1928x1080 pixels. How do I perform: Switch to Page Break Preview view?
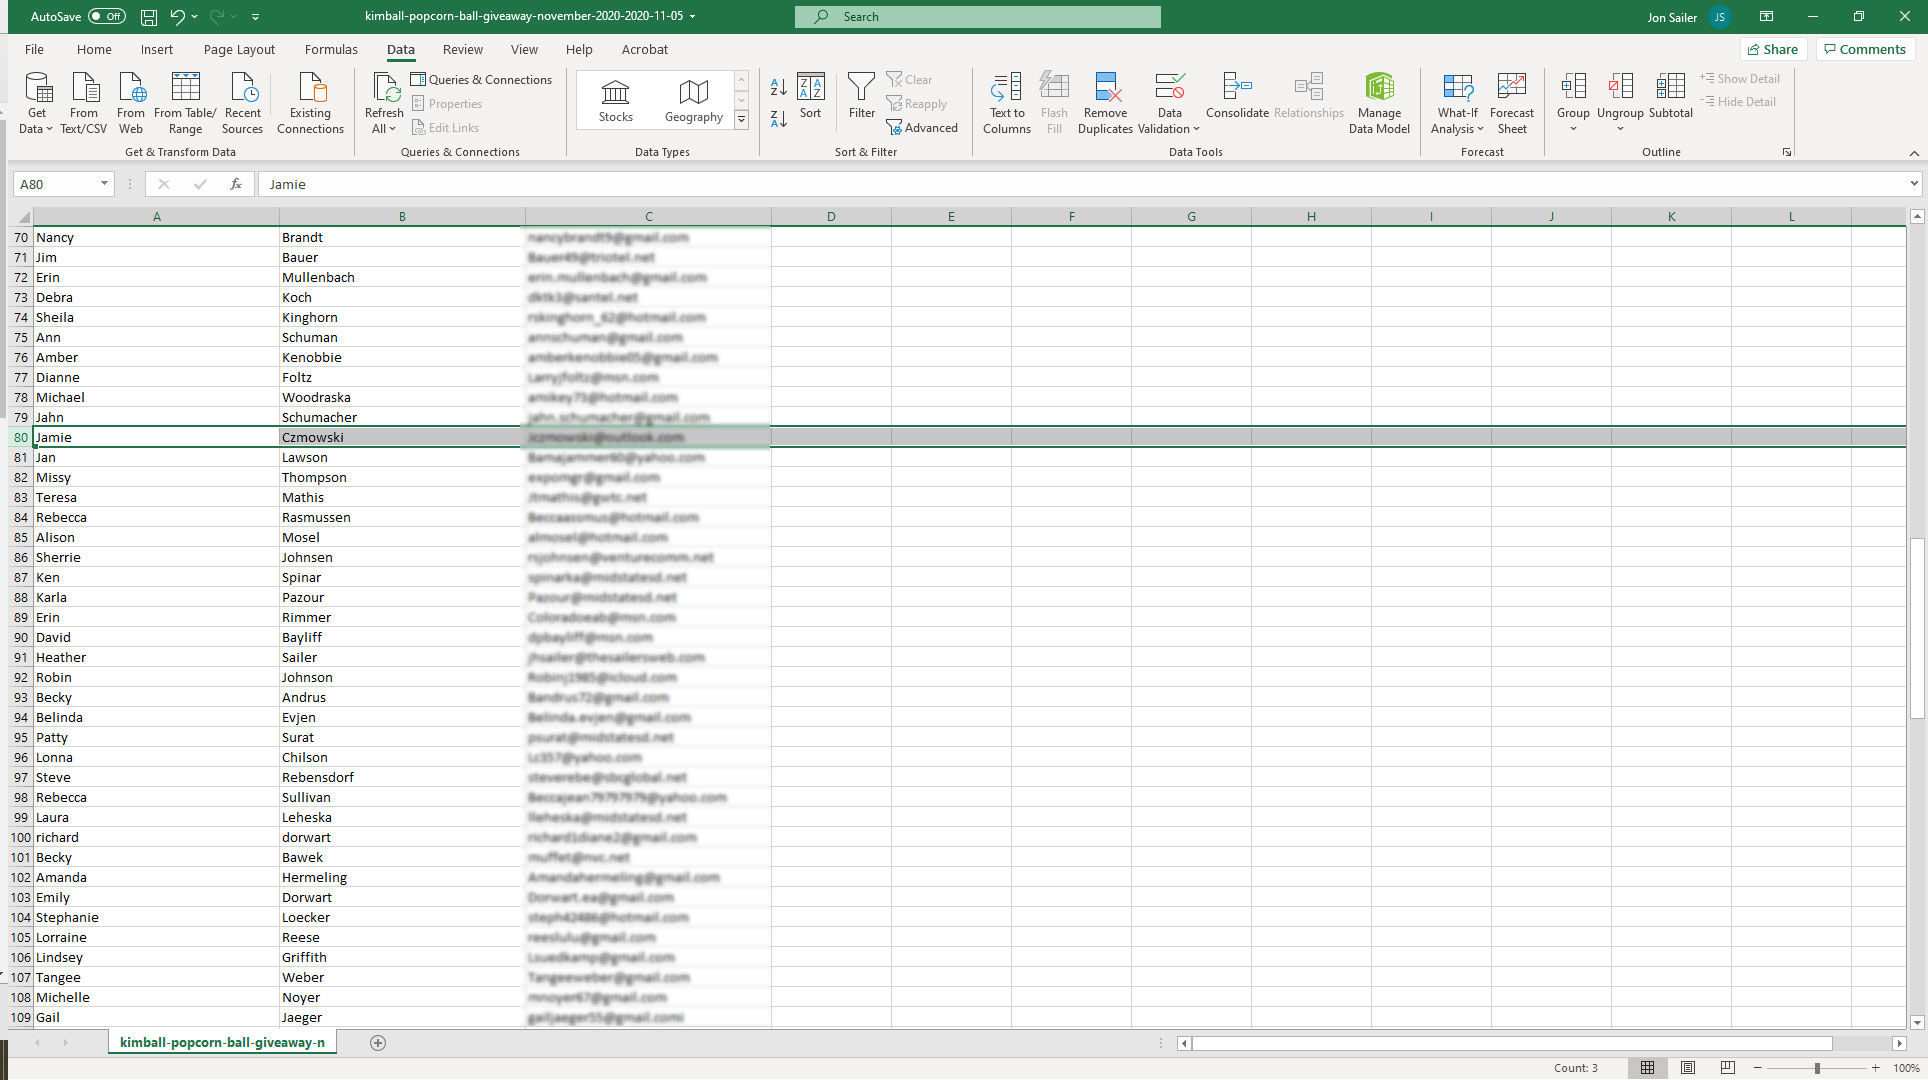[1727, 1068]
